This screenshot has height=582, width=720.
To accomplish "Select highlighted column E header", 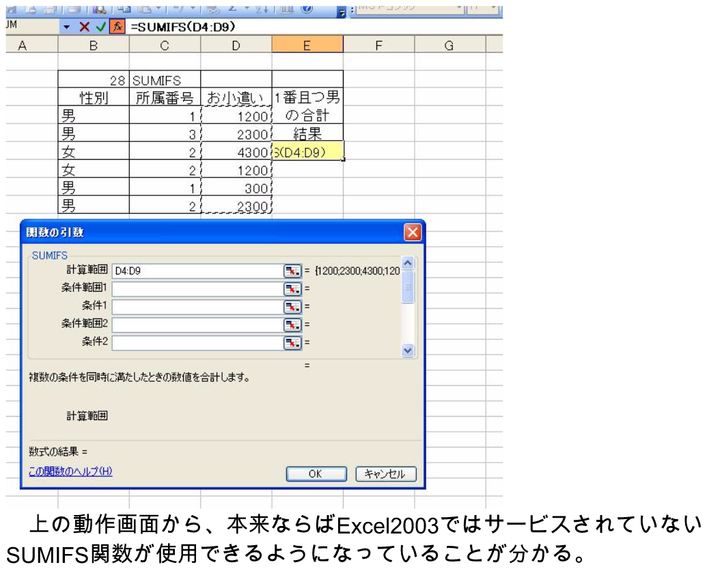I will click(307, 45).
